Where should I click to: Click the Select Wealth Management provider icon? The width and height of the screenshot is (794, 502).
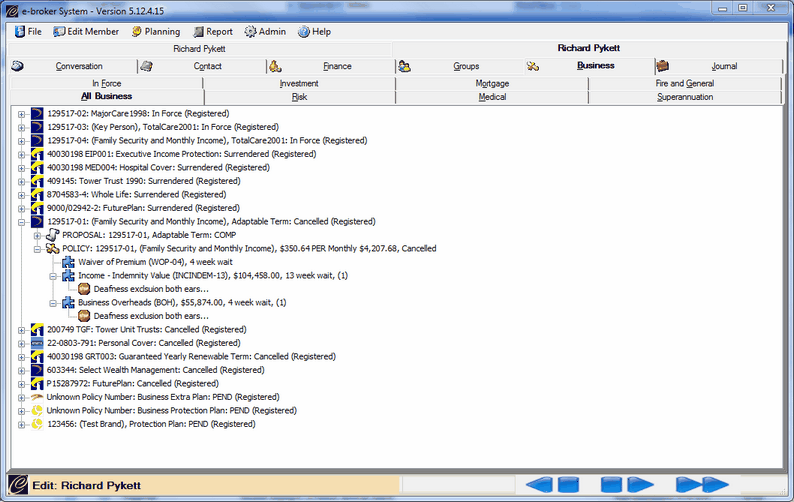click(x=36, y=370)
